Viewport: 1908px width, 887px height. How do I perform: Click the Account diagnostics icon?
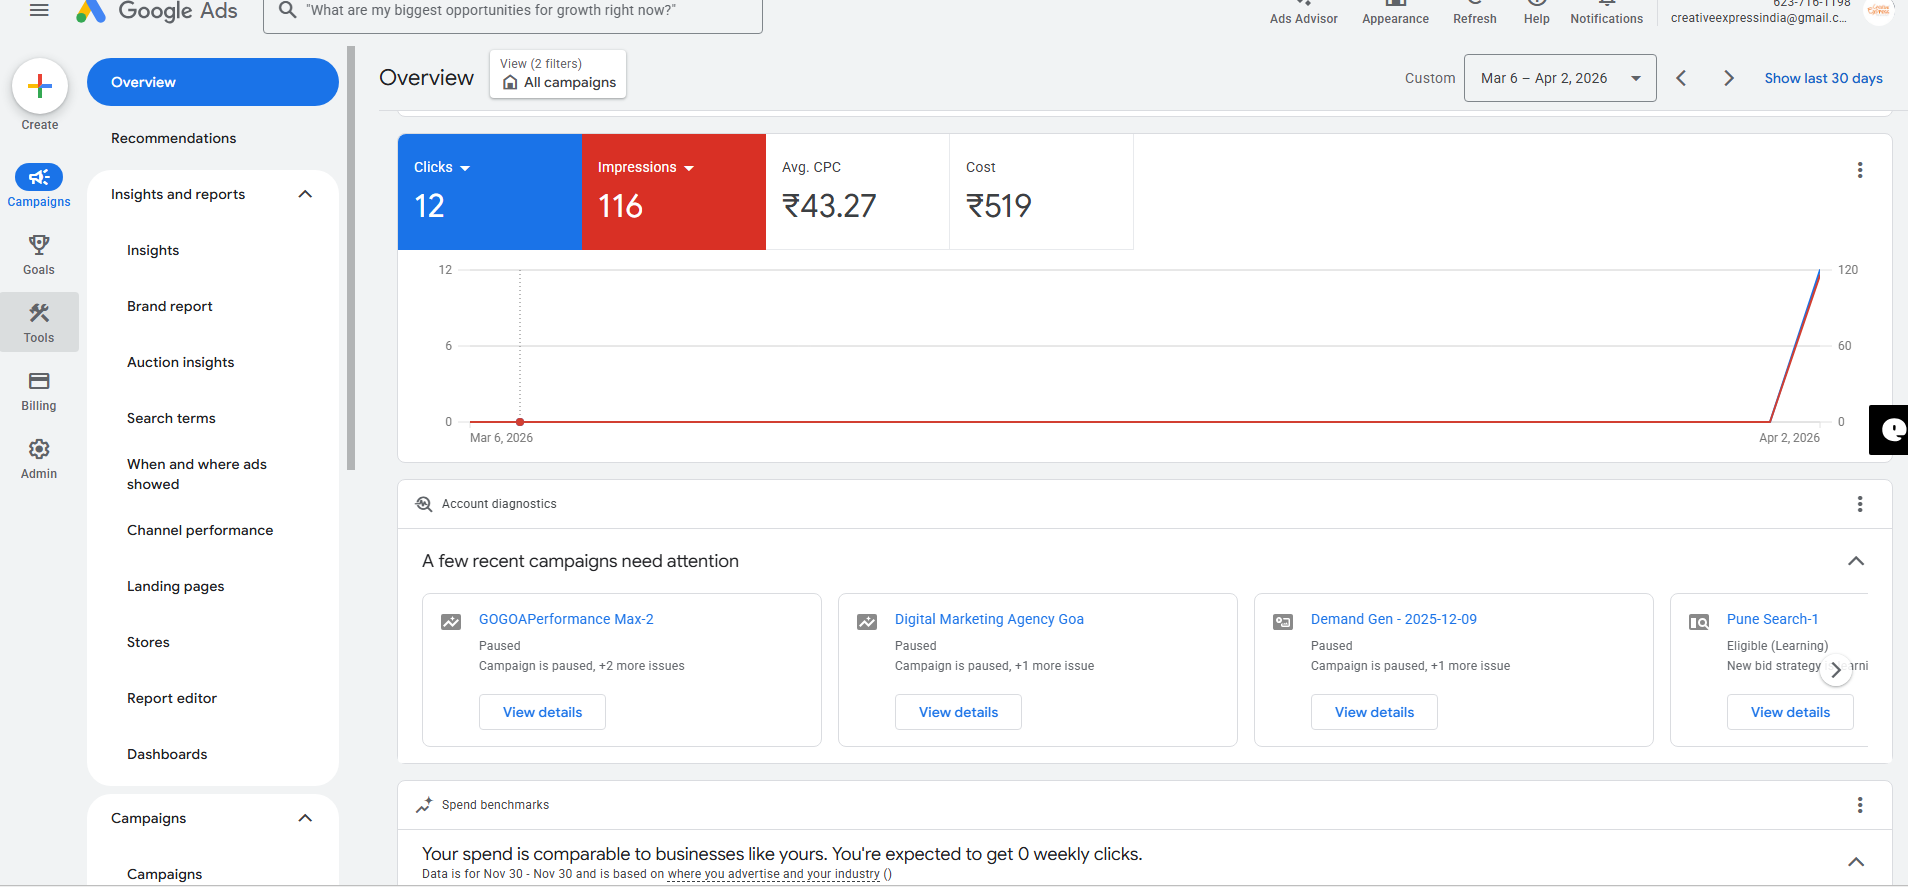[424, 504]
